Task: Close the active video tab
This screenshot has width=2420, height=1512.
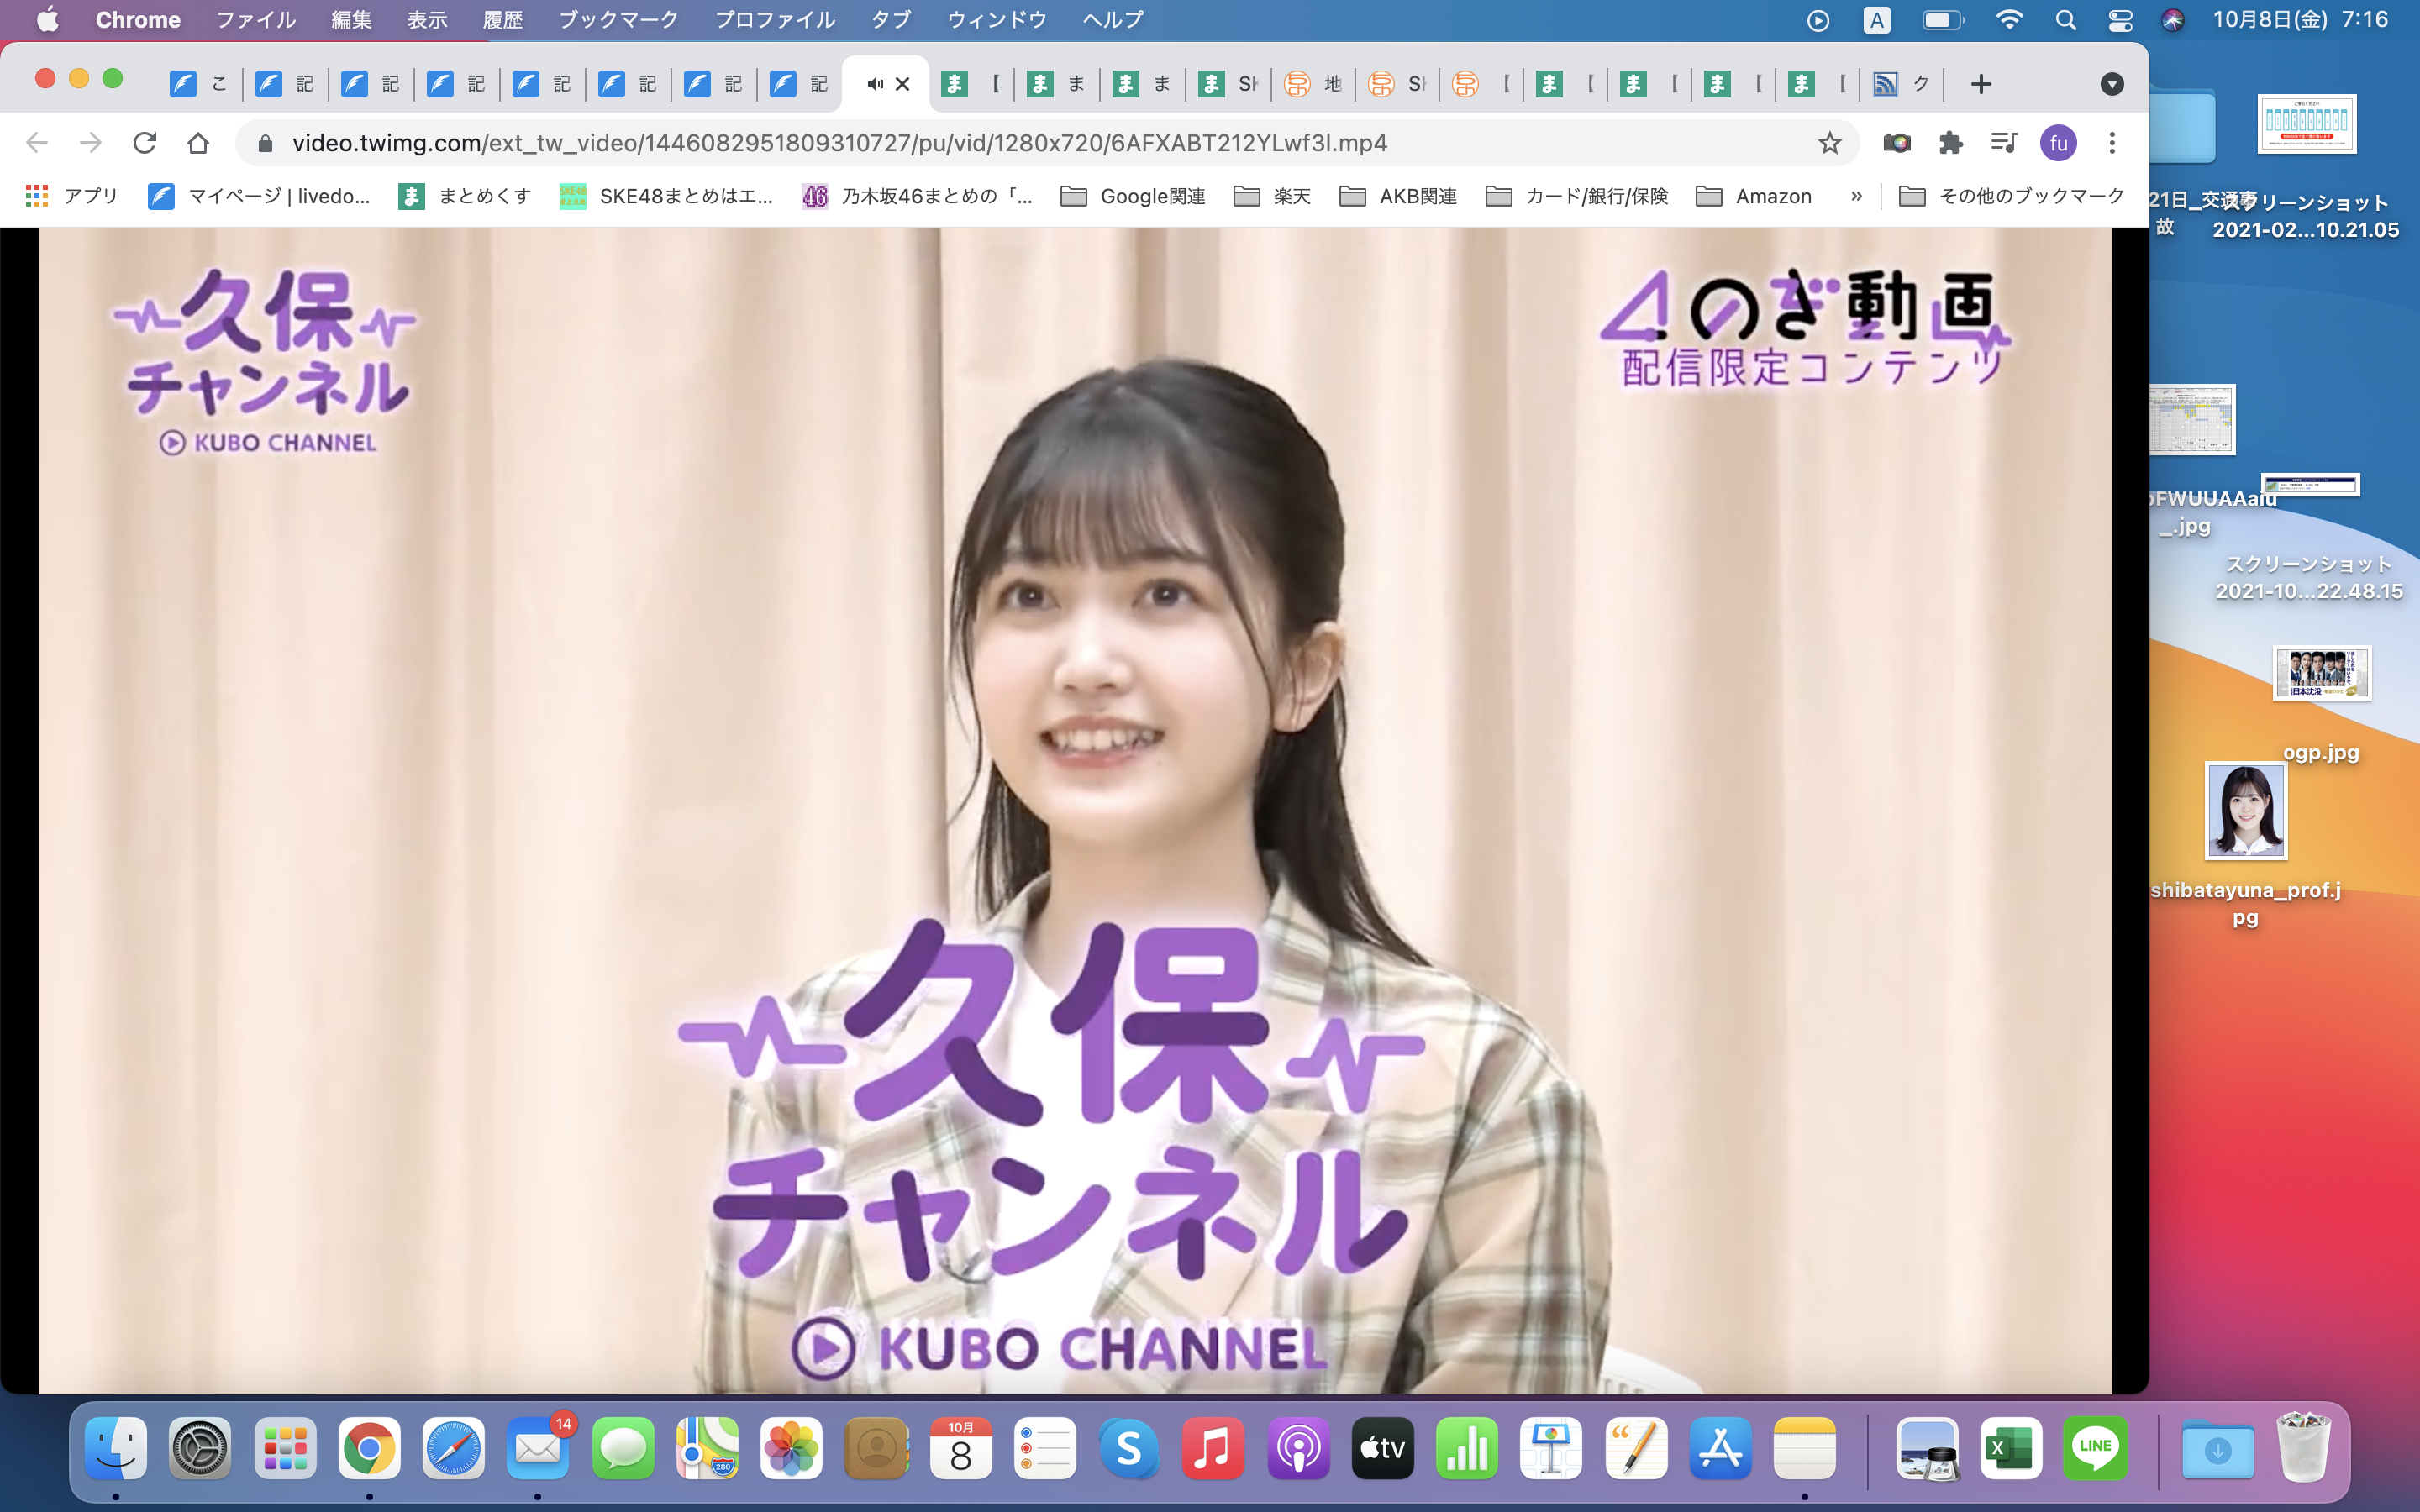Action: click(x=902, y=84)
